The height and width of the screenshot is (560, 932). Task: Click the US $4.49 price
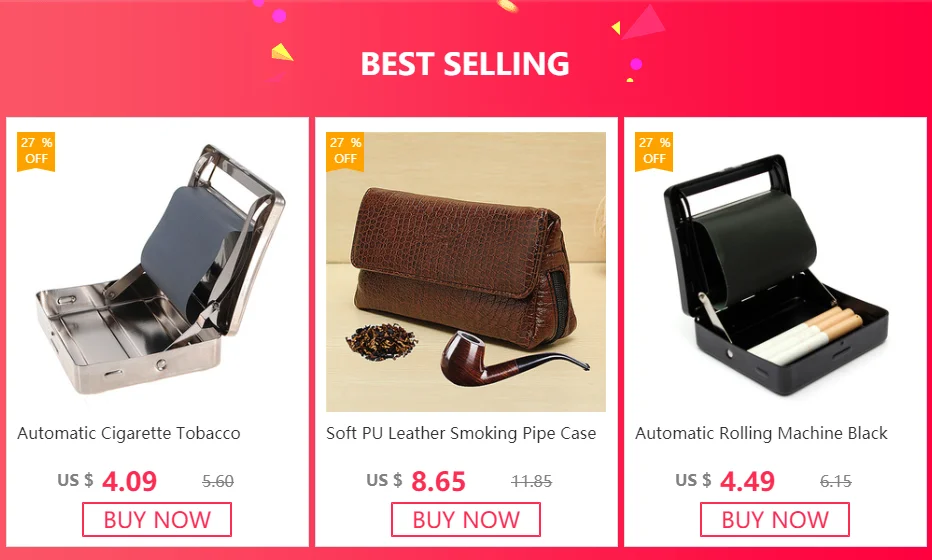tap(725, 481)
